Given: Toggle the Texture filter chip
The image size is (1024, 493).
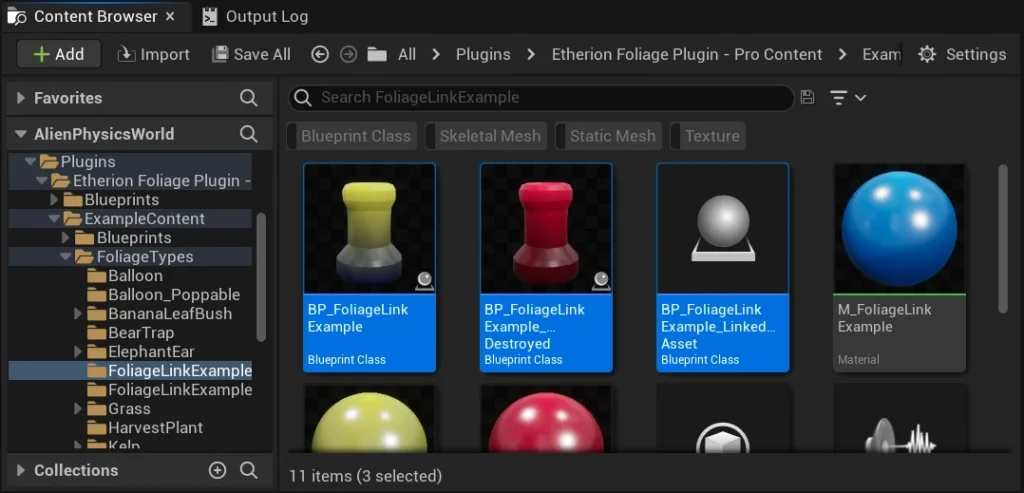Looking at the screenshot, I should pyautogui.click(x=711, y=136).
